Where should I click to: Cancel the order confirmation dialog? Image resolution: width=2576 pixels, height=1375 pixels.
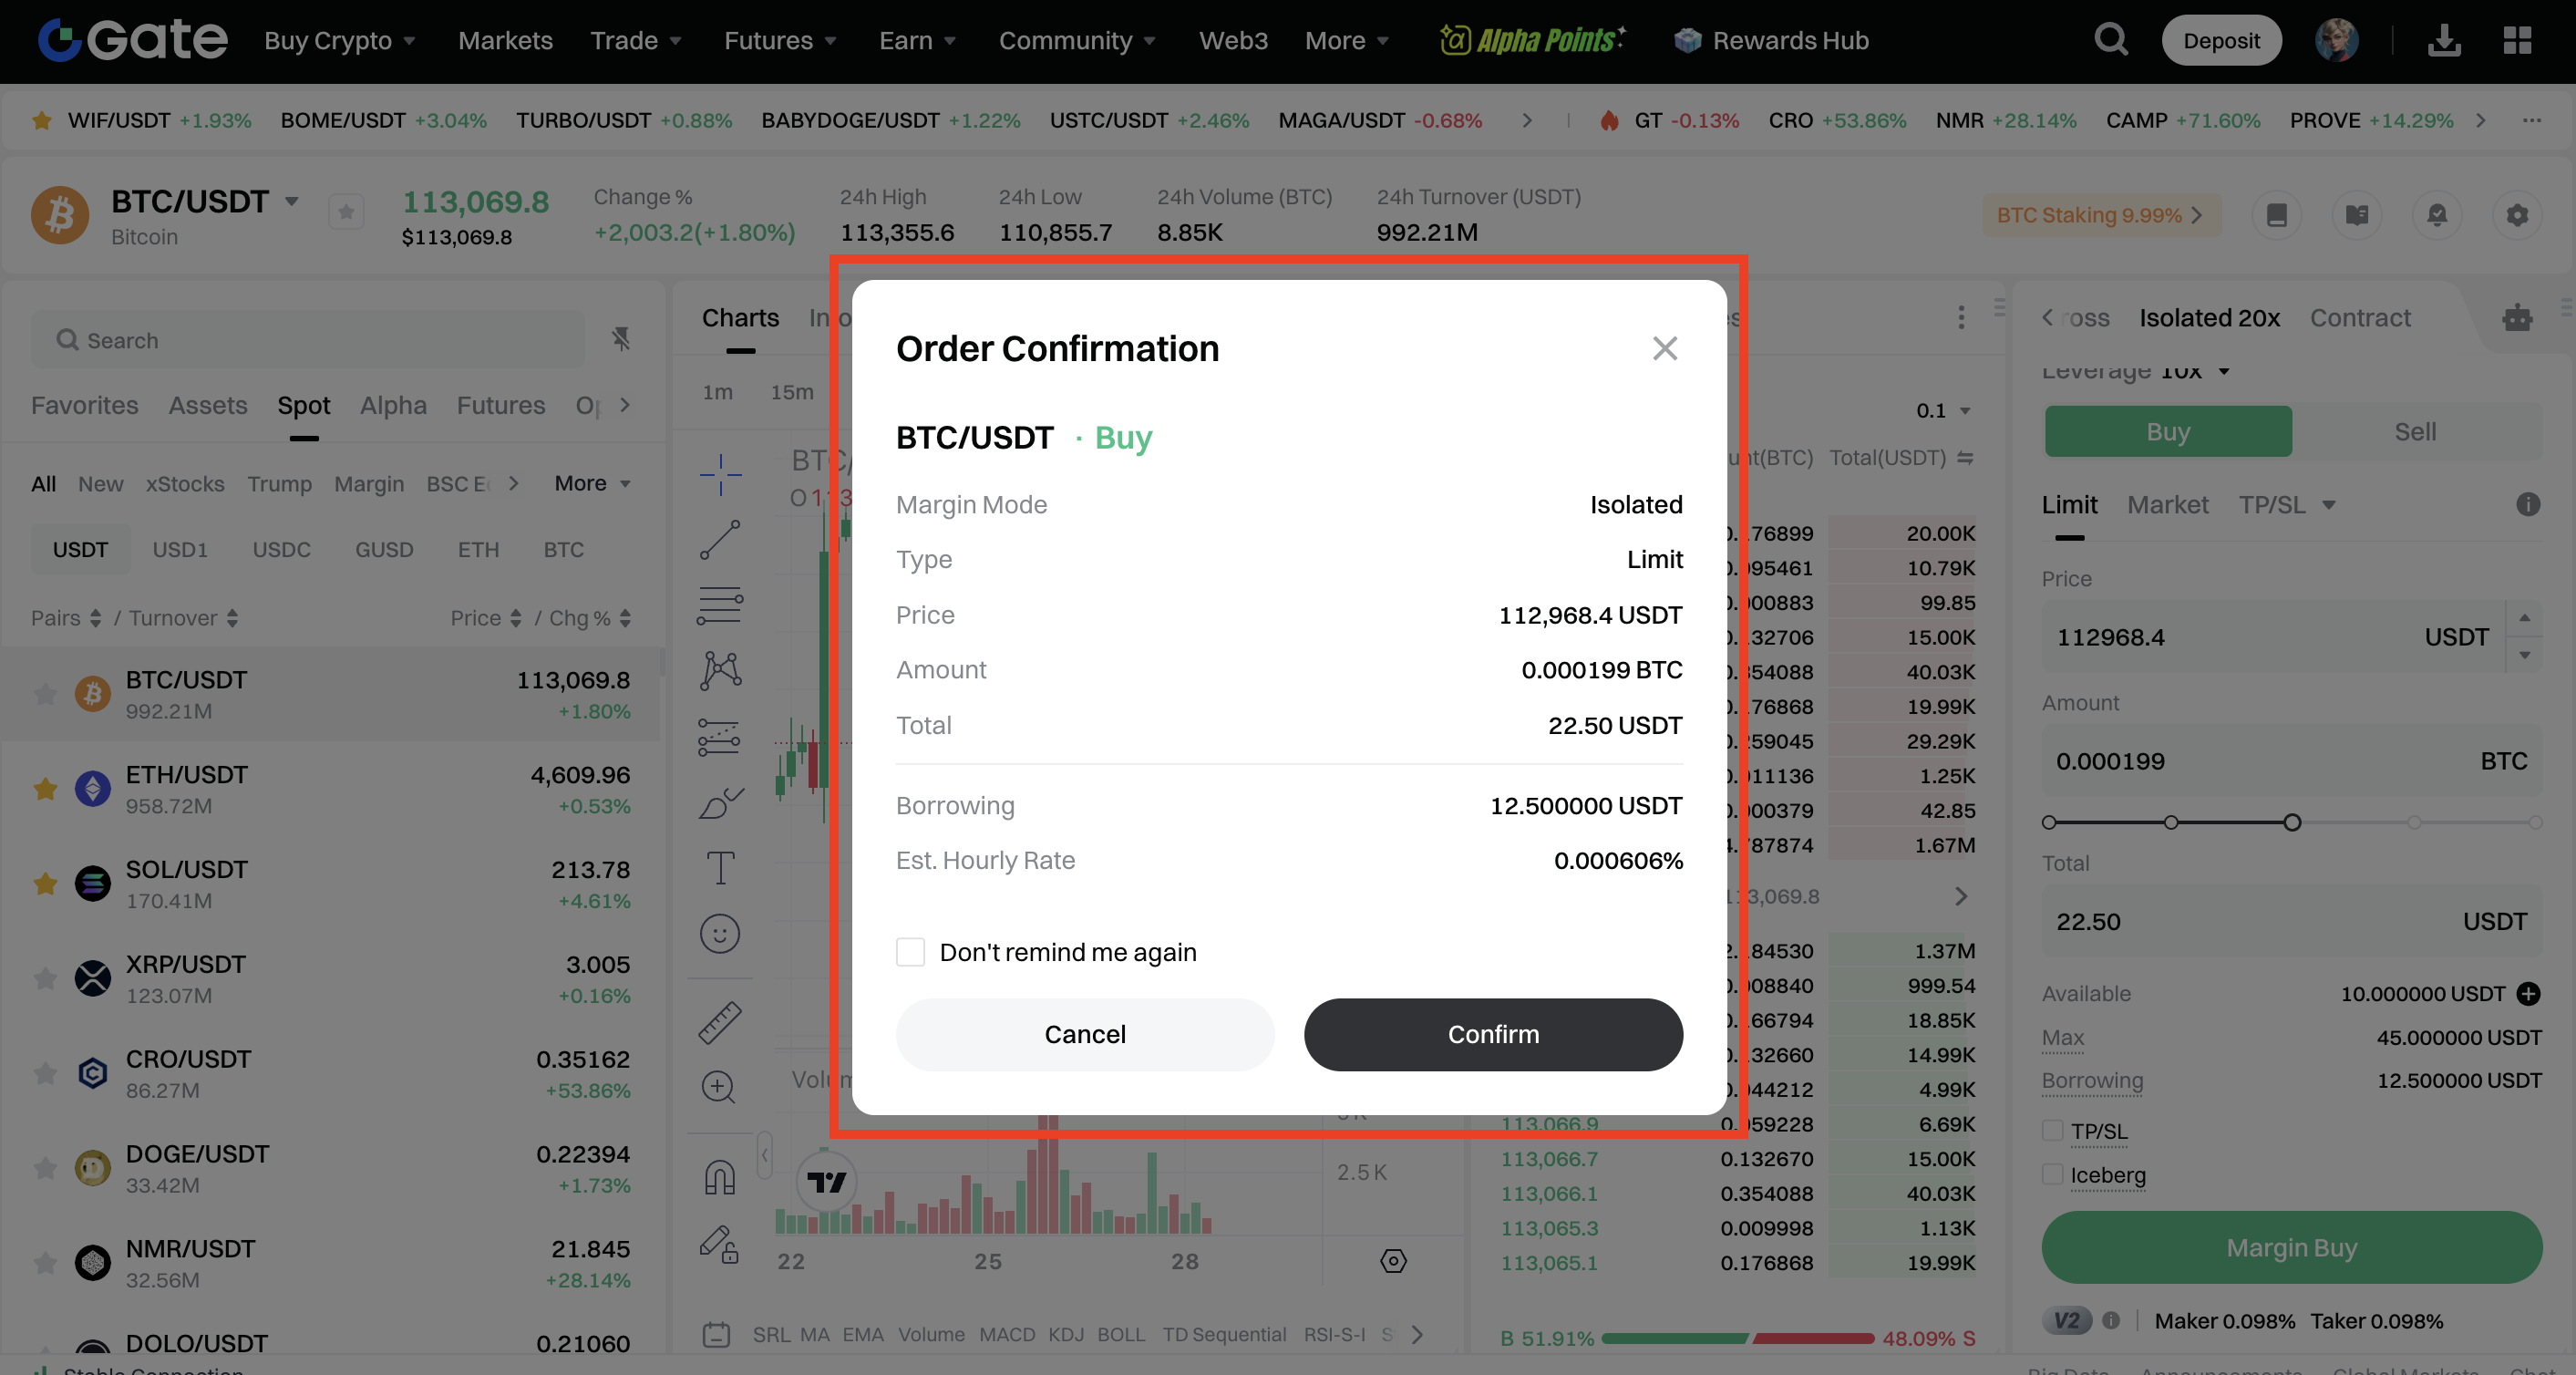pos(1085,1034)
